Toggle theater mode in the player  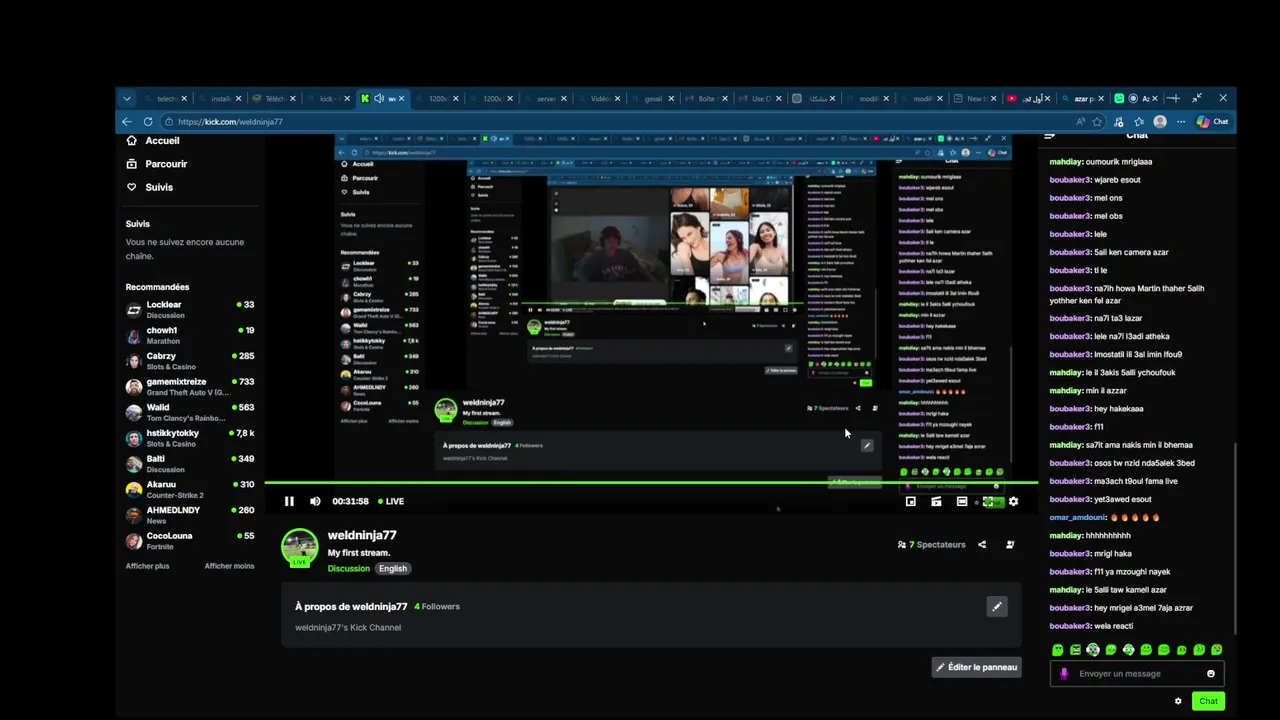962,502
